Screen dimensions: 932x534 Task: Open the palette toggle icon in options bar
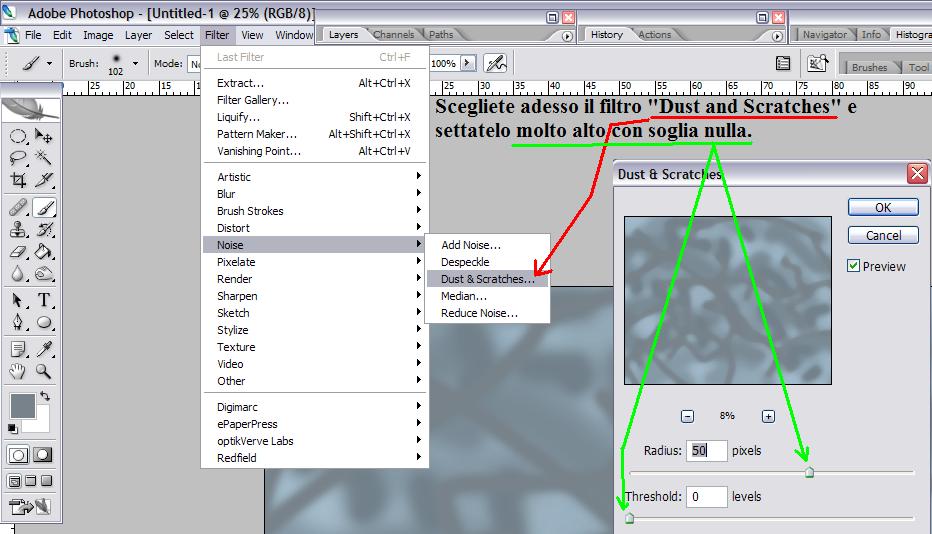(x=783, y=63)
